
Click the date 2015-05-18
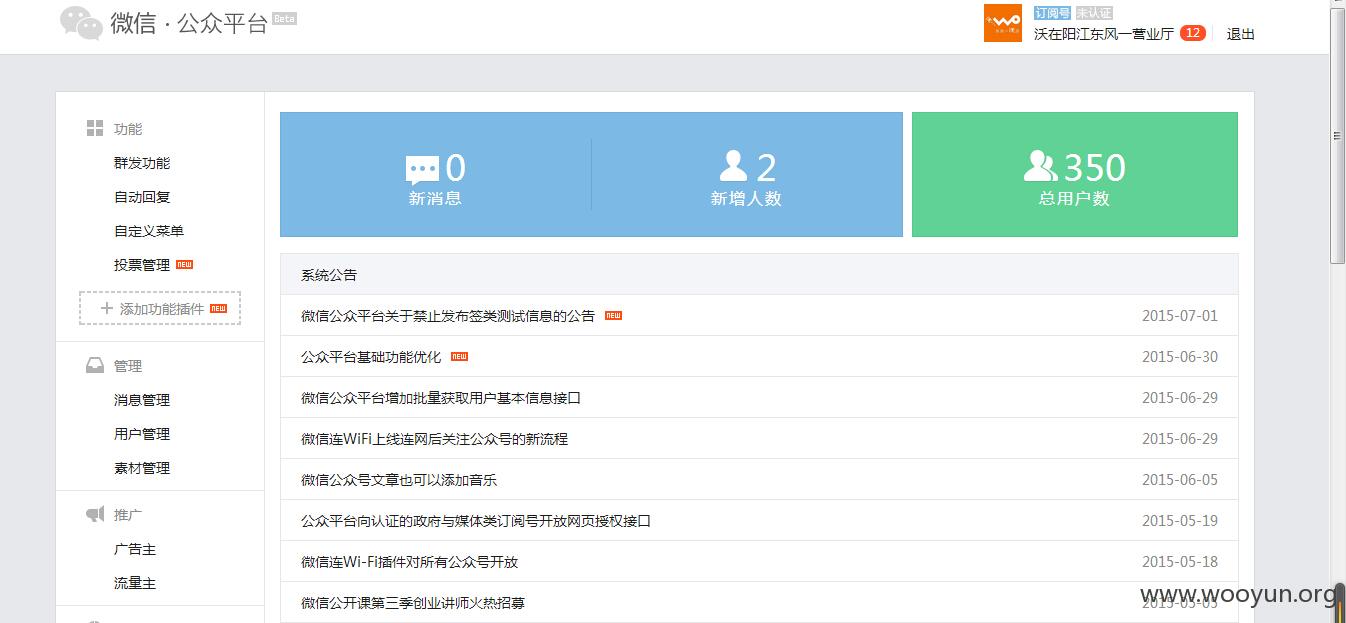pos(1180,562)
